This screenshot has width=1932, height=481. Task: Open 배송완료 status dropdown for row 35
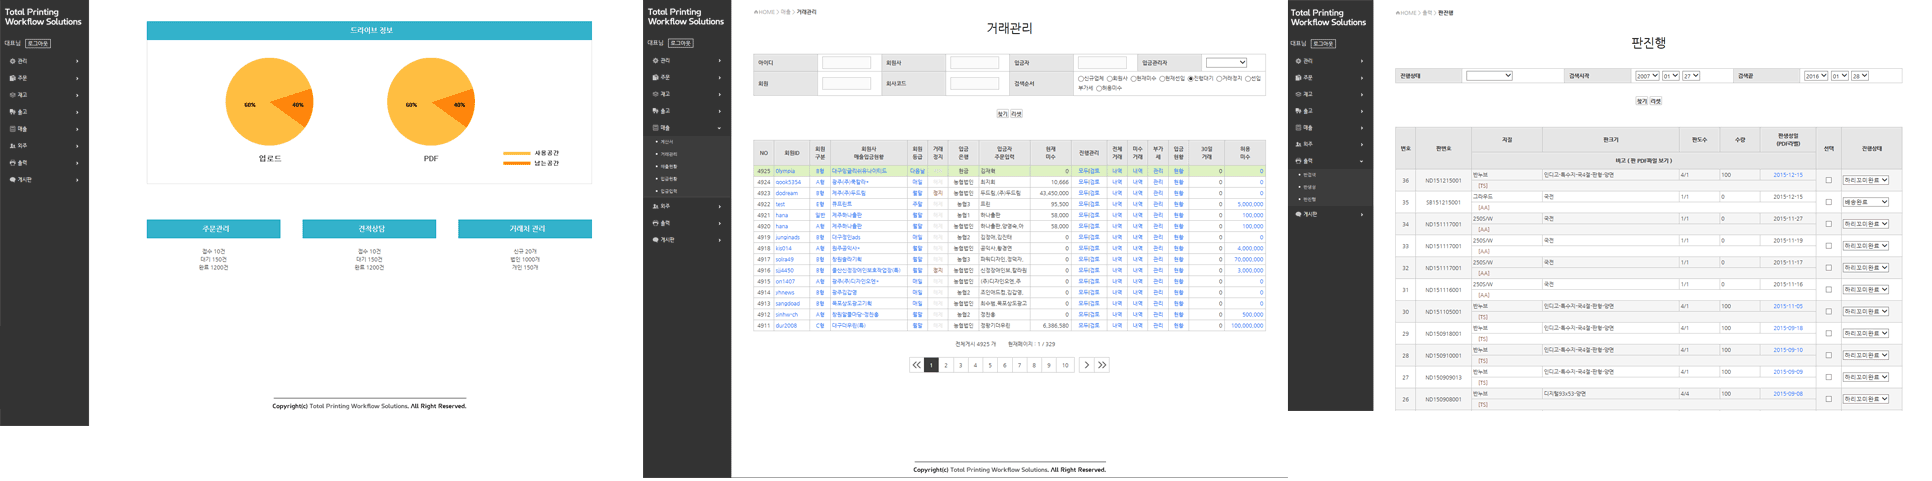1865,202
